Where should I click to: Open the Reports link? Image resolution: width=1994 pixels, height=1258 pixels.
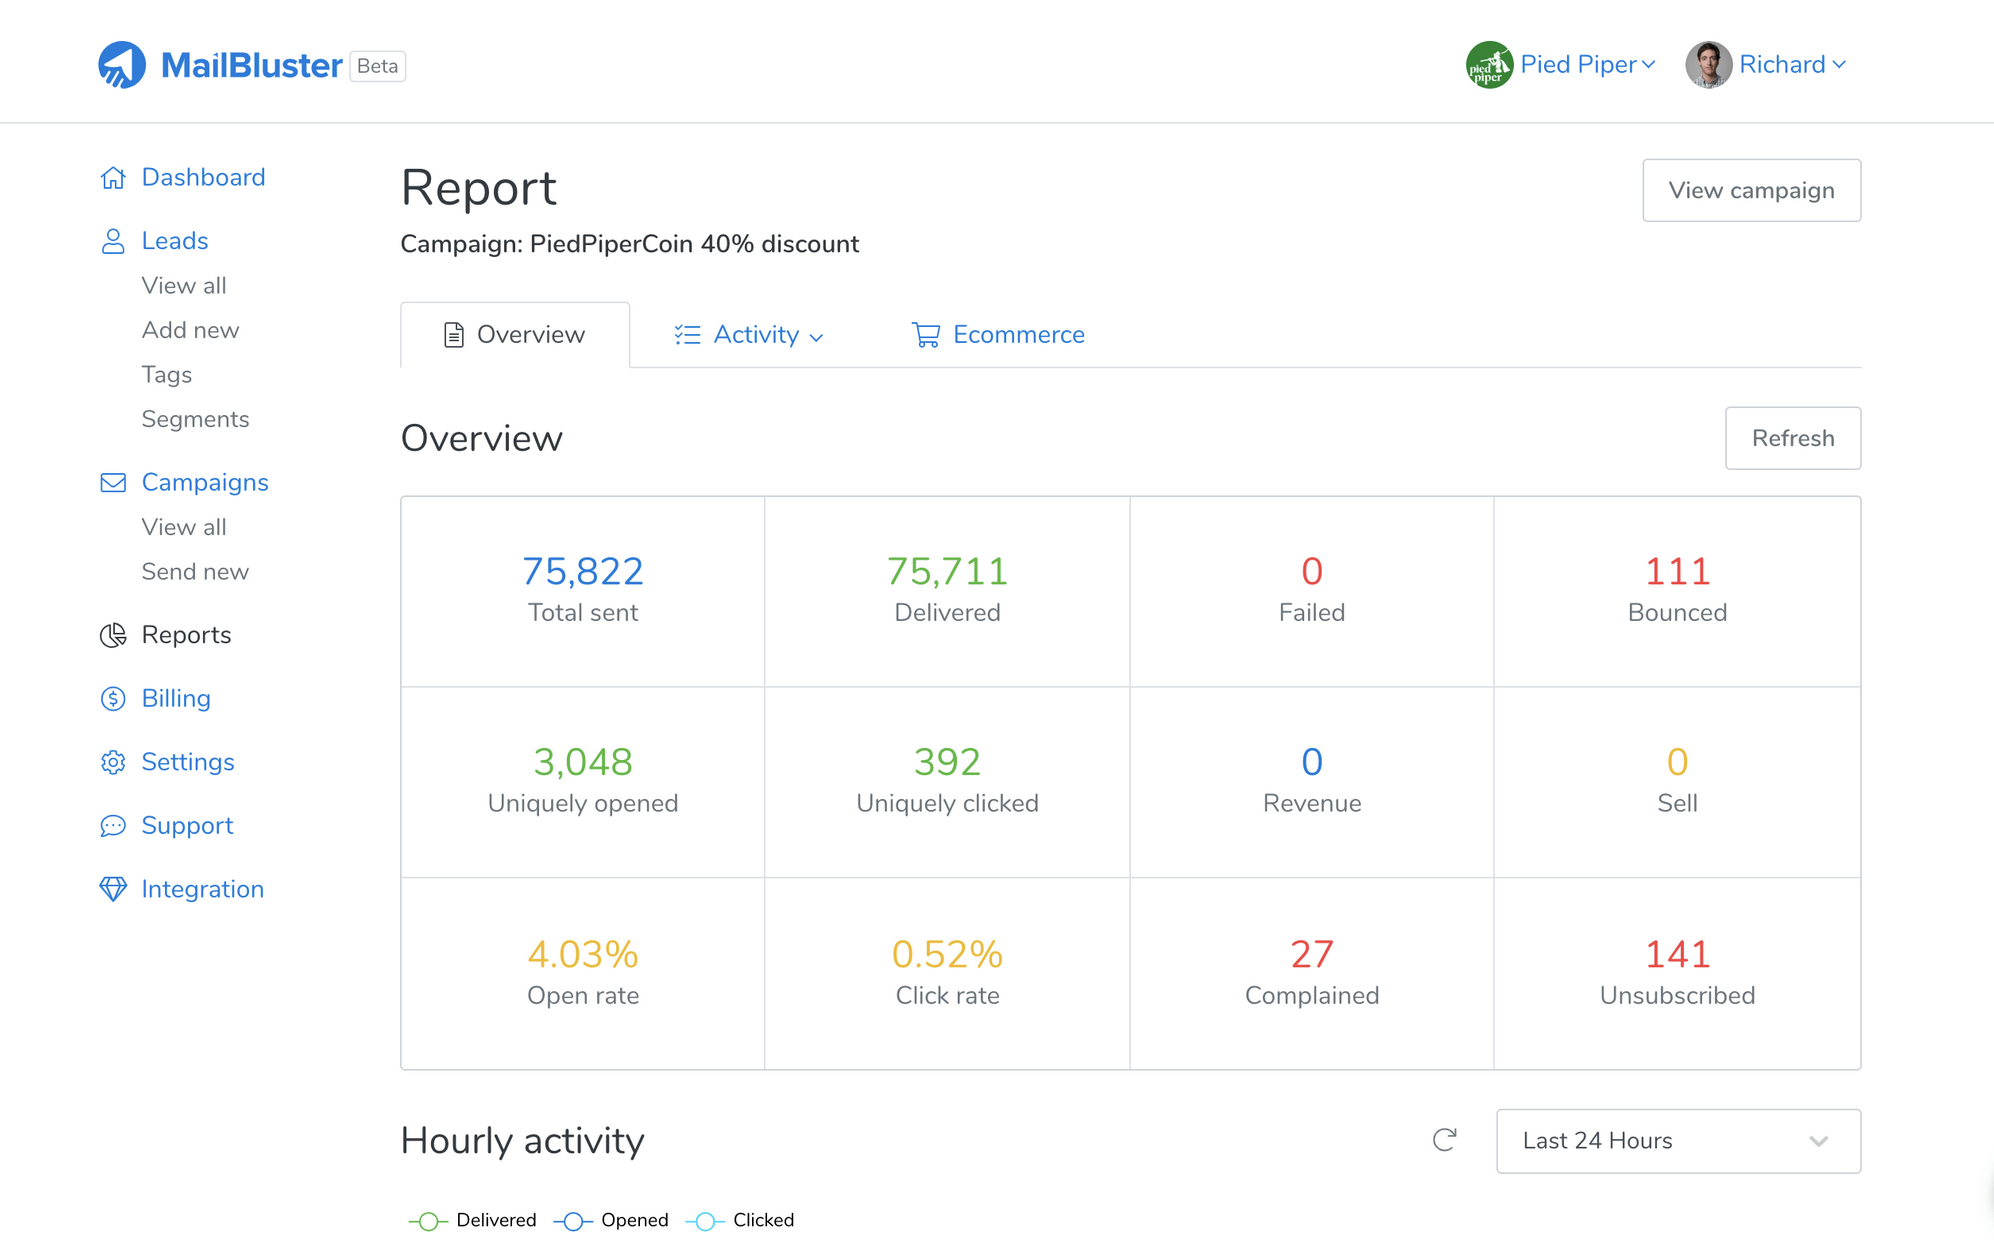pos(186,635)
